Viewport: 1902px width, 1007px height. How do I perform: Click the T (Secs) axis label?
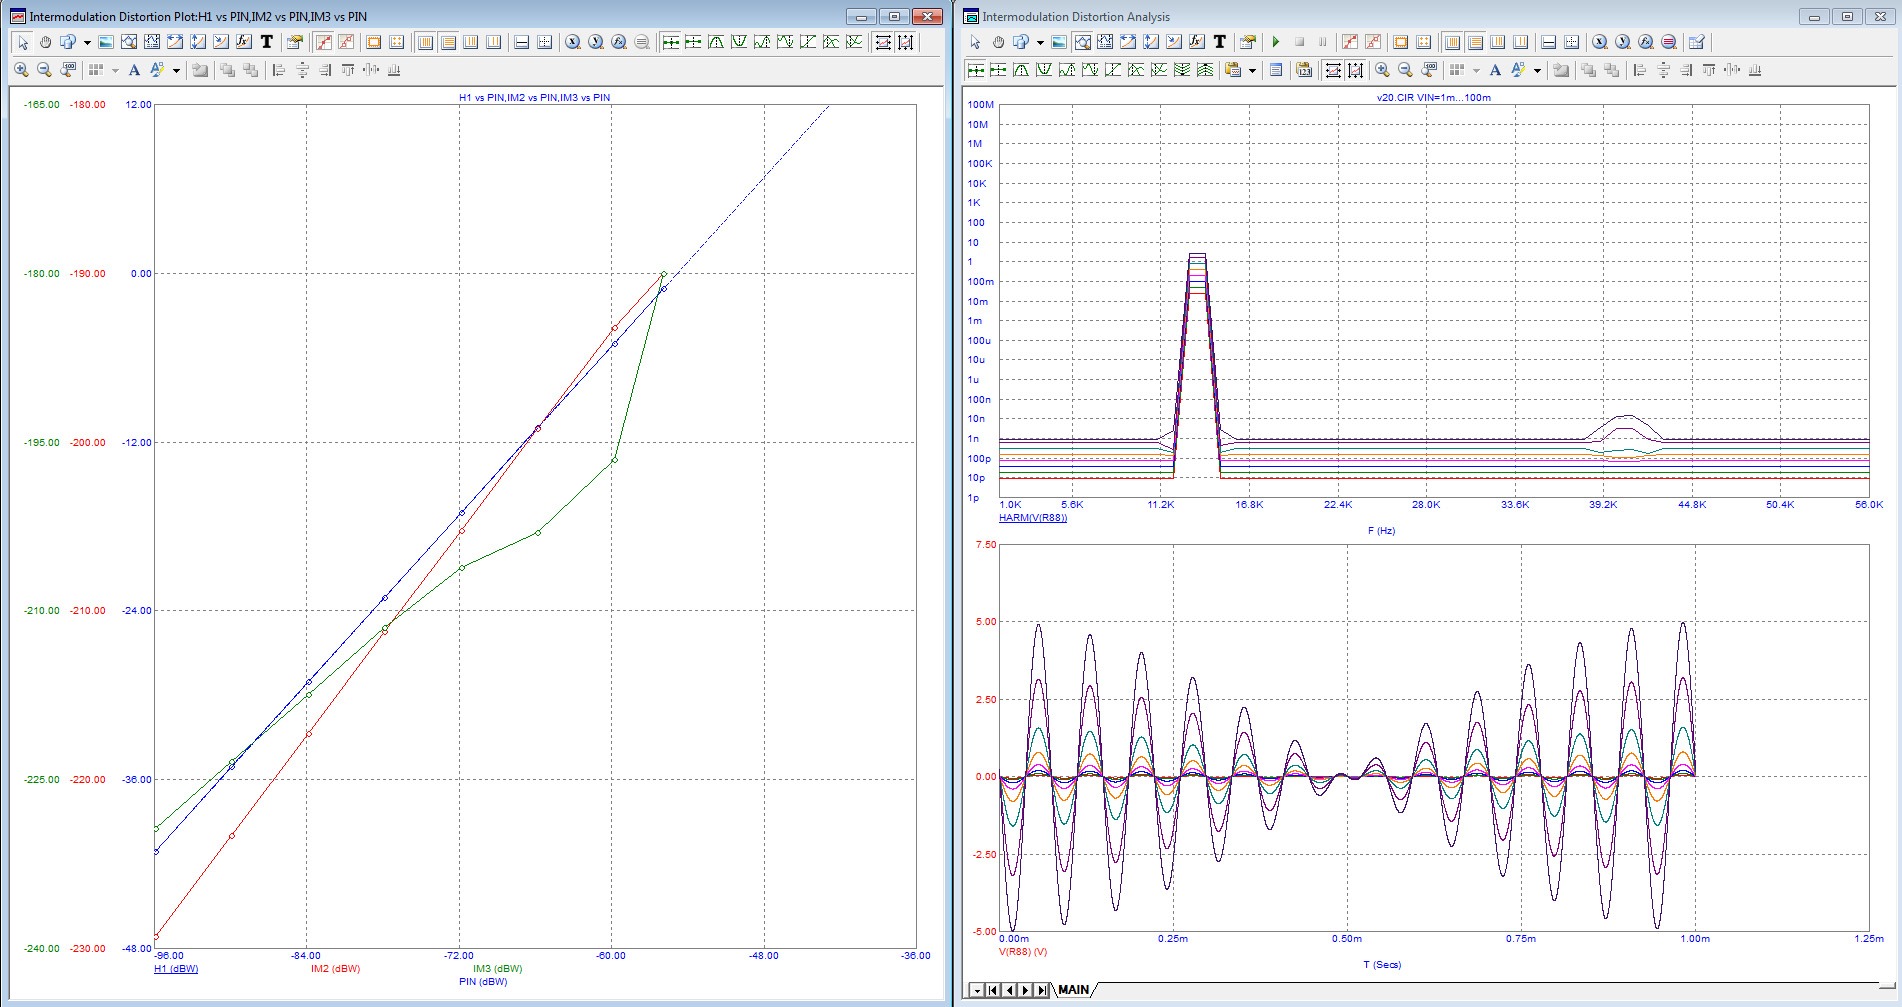pos(1382,965)
